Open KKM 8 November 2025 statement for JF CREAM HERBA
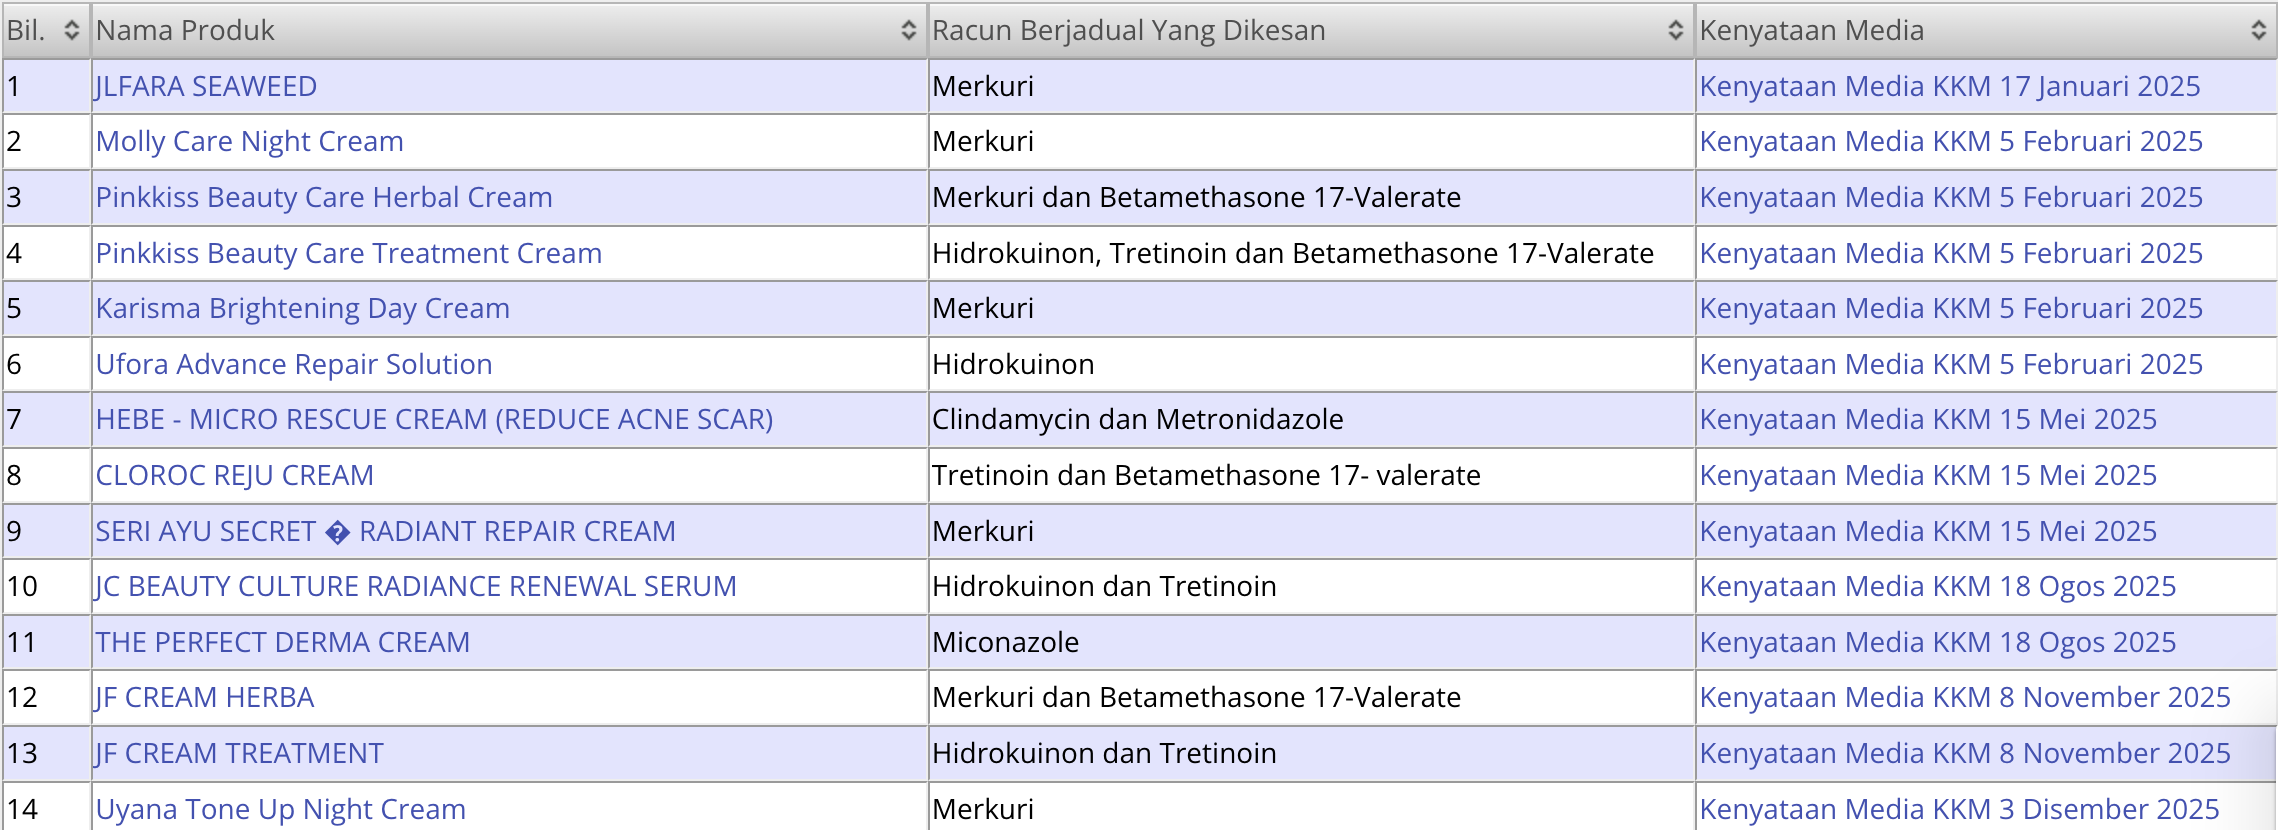2278x830 pixels. tap(1965, 698)
